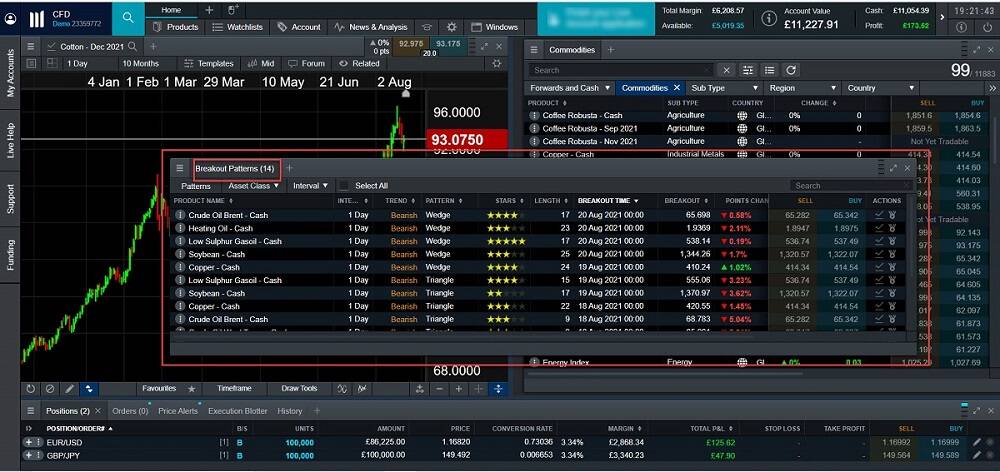Open Positions panel hamburger menu
Image resolution: width=1000 pixels, height=472 pixels.
(x=31, y=411)
